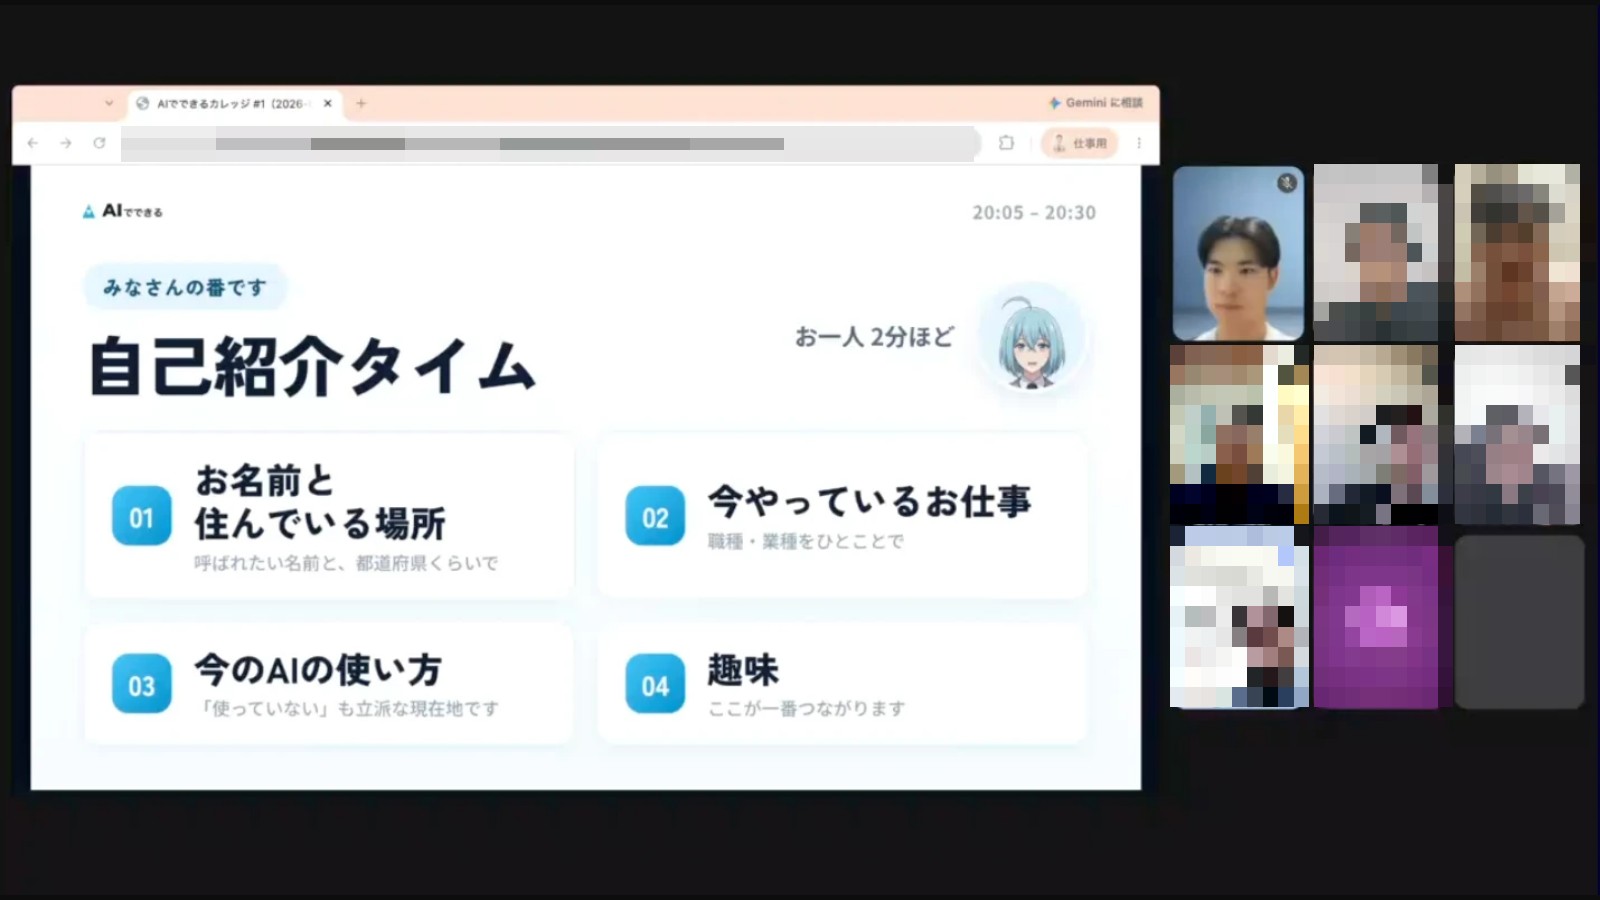The height and width of the screenshot is (900, 1600).
Task: Select the AIでできるカレッジ #1 tab
Action: click(235, 103)
